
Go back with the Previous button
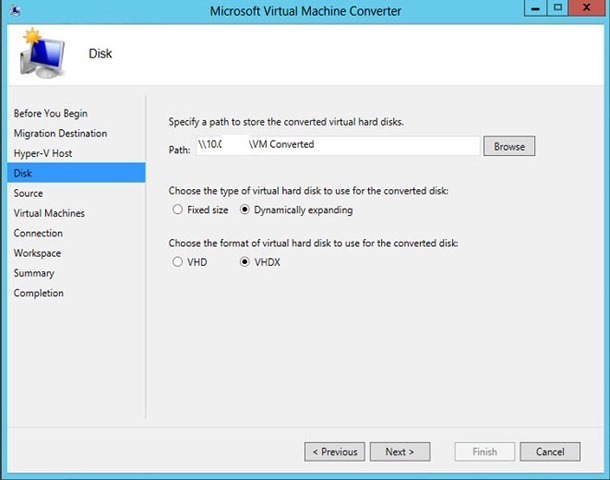pos(335,452)
